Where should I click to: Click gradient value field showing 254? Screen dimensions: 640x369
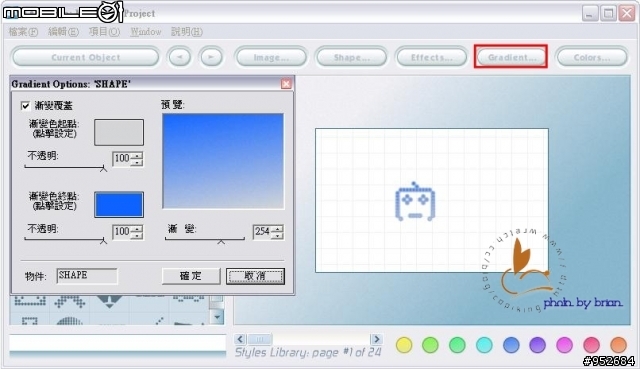point(262,232)
